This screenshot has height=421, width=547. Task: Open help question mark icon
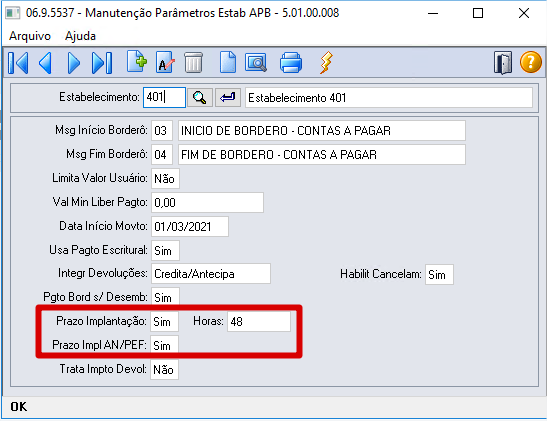point(531,62)
